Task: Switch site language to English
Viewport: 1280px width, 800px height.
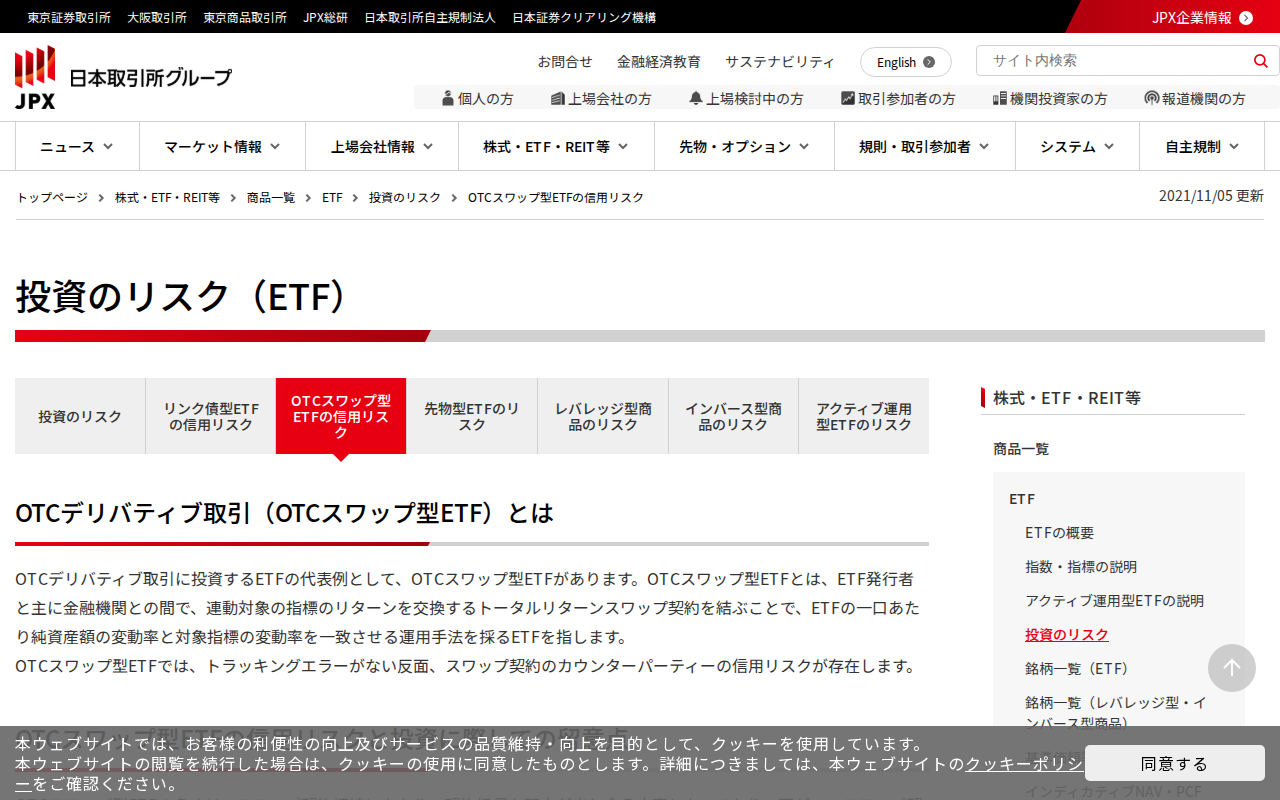Action: click(905, 62)
